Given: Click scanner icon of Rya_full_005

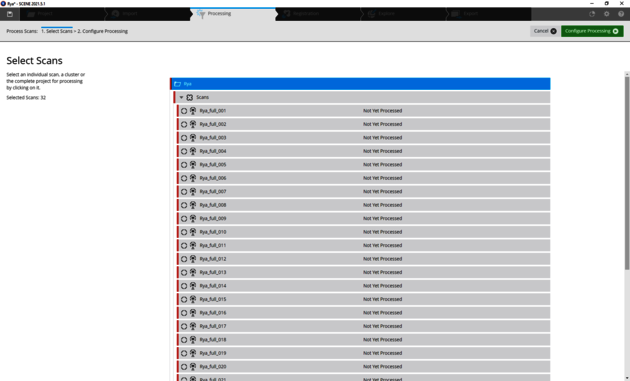Looking at the screenshot, I should tap(193, 164).
